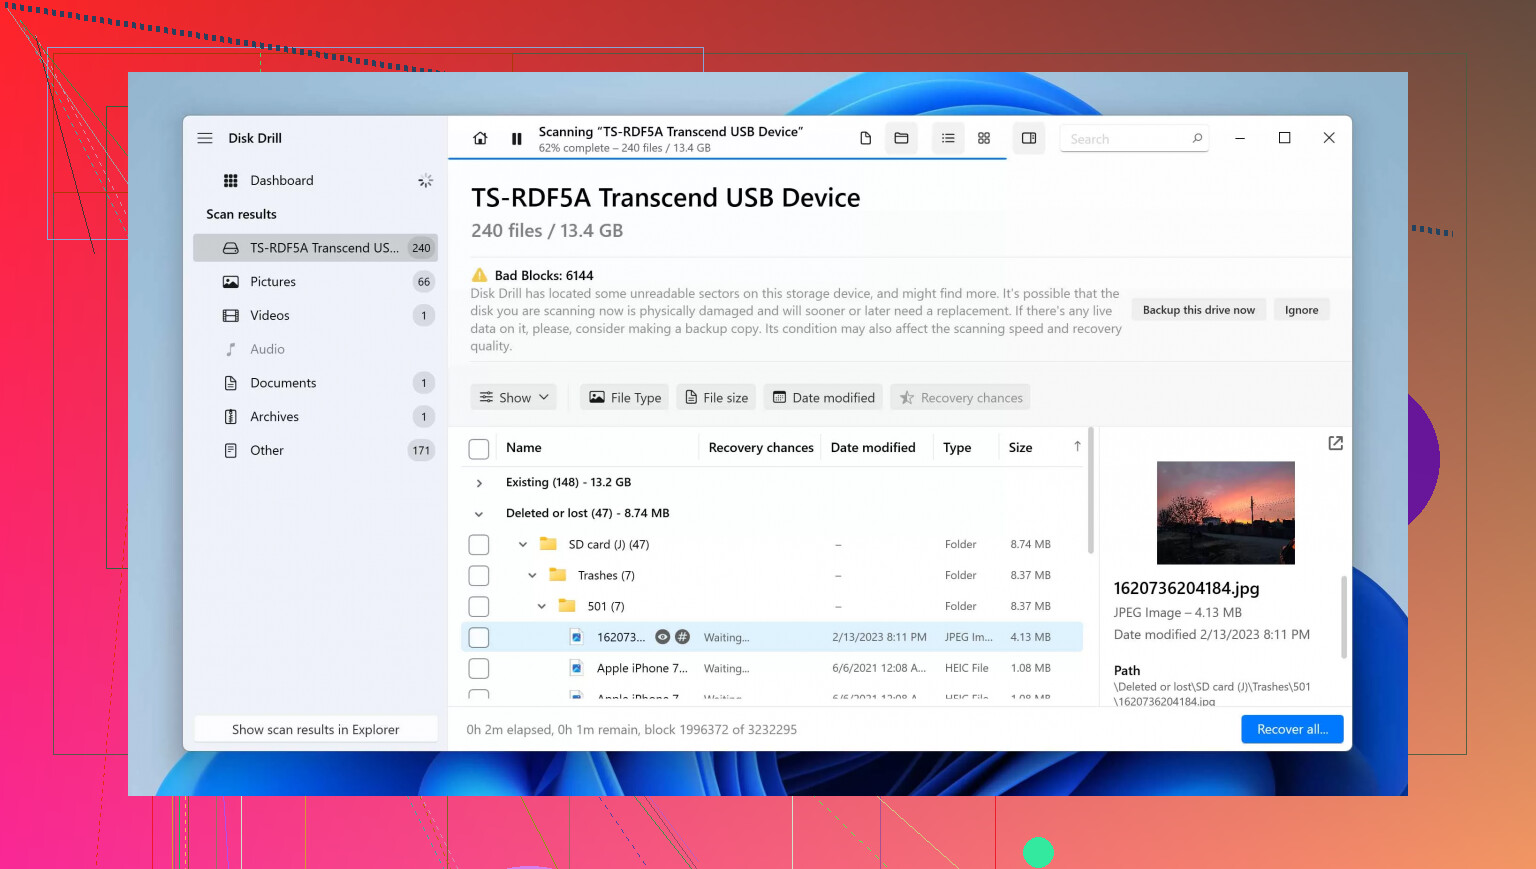Viewport: 1536px width, 869px height.
Task: Click the Recover all button
Action: coord(1292,729)
